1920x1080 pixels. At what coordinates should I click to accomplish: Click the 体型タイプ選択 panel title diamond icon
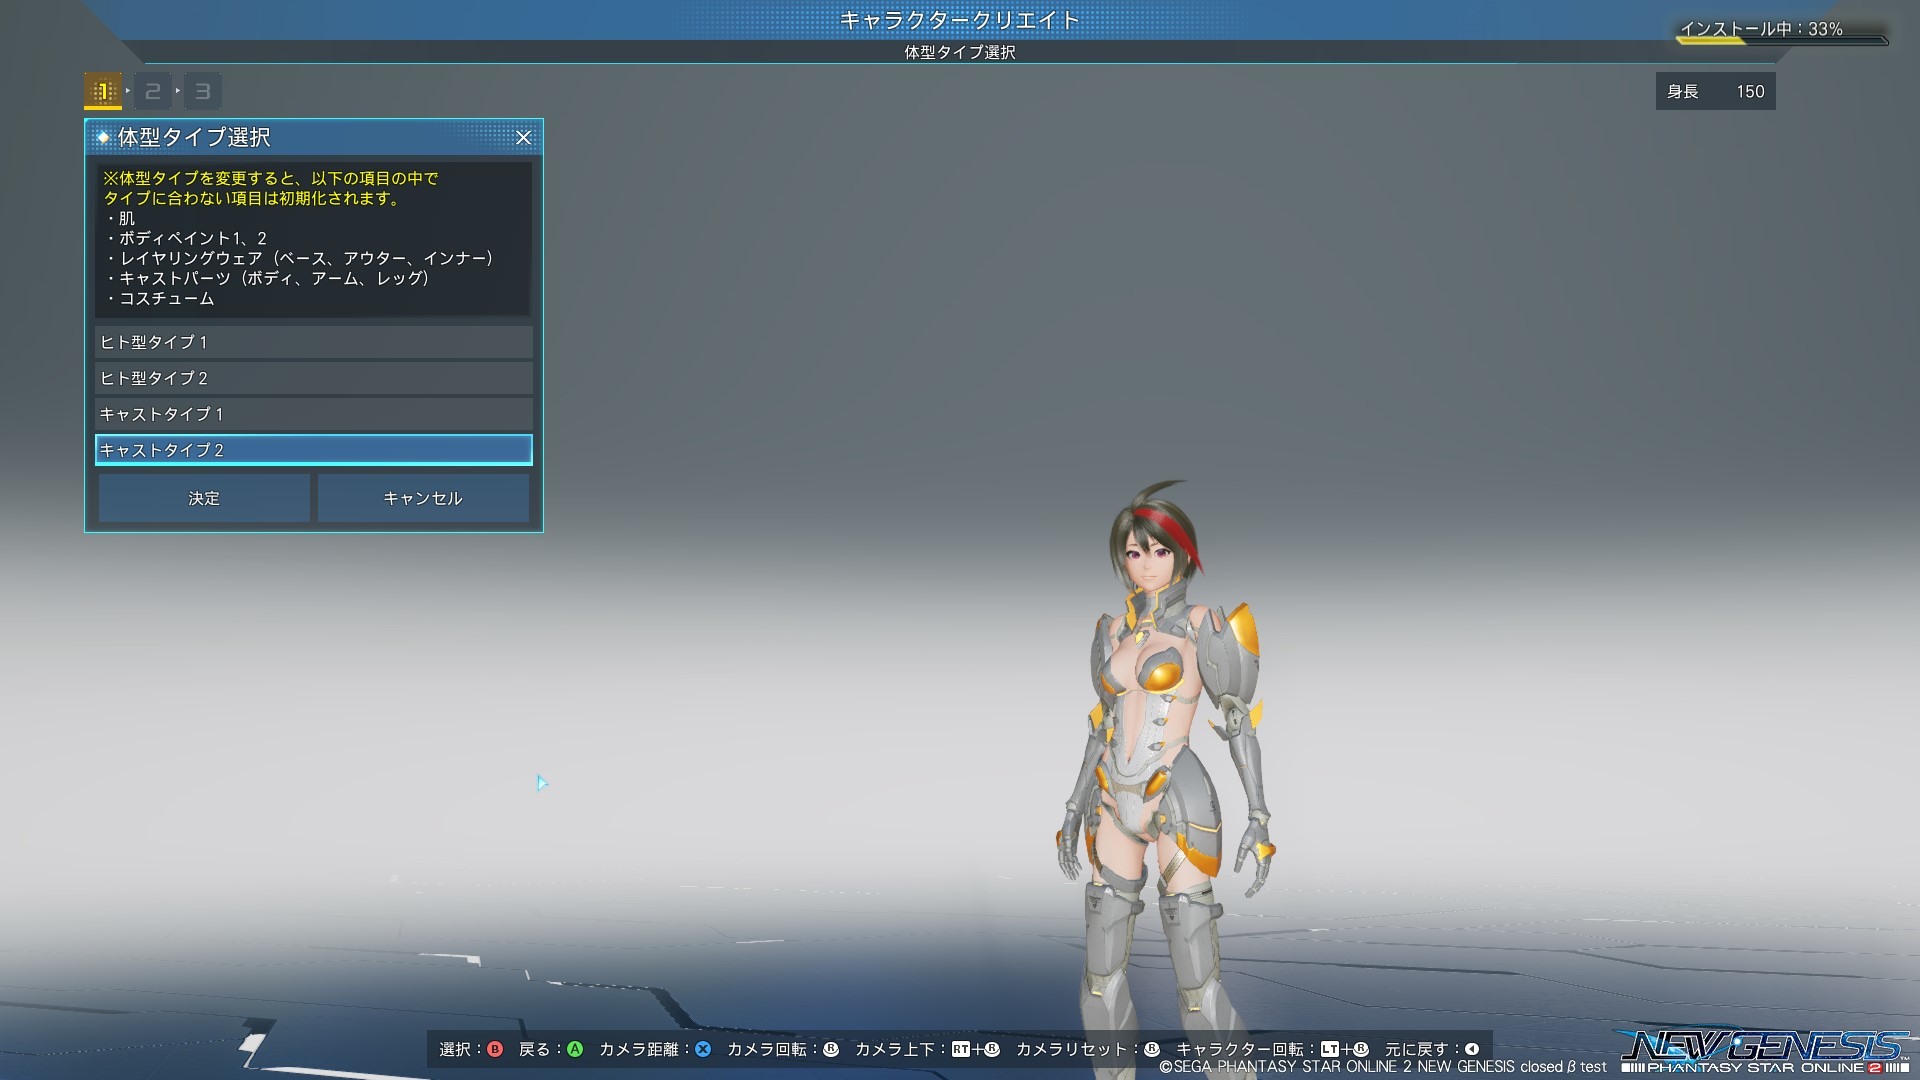103,137
